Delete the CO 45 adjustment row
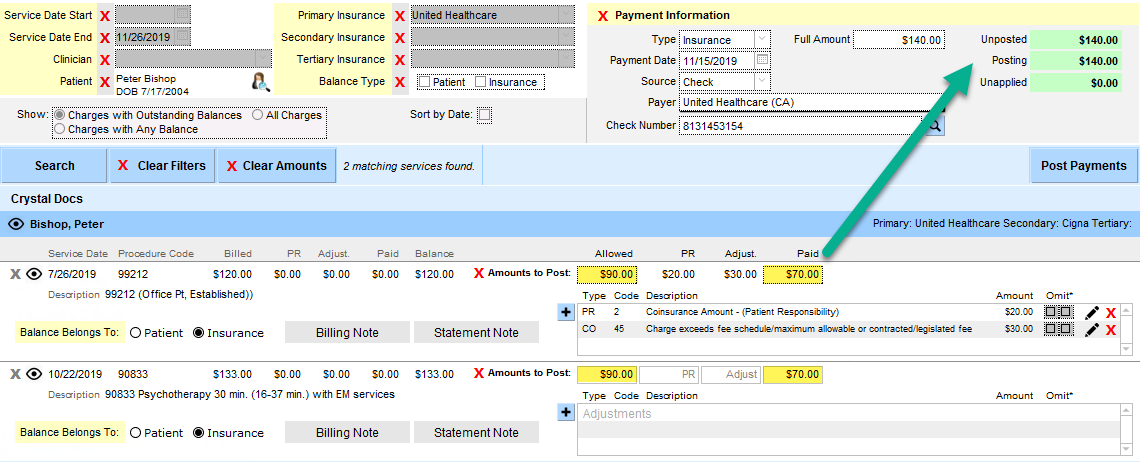Viewport: 1140px width, 462px height. (x=1111, y=330)
